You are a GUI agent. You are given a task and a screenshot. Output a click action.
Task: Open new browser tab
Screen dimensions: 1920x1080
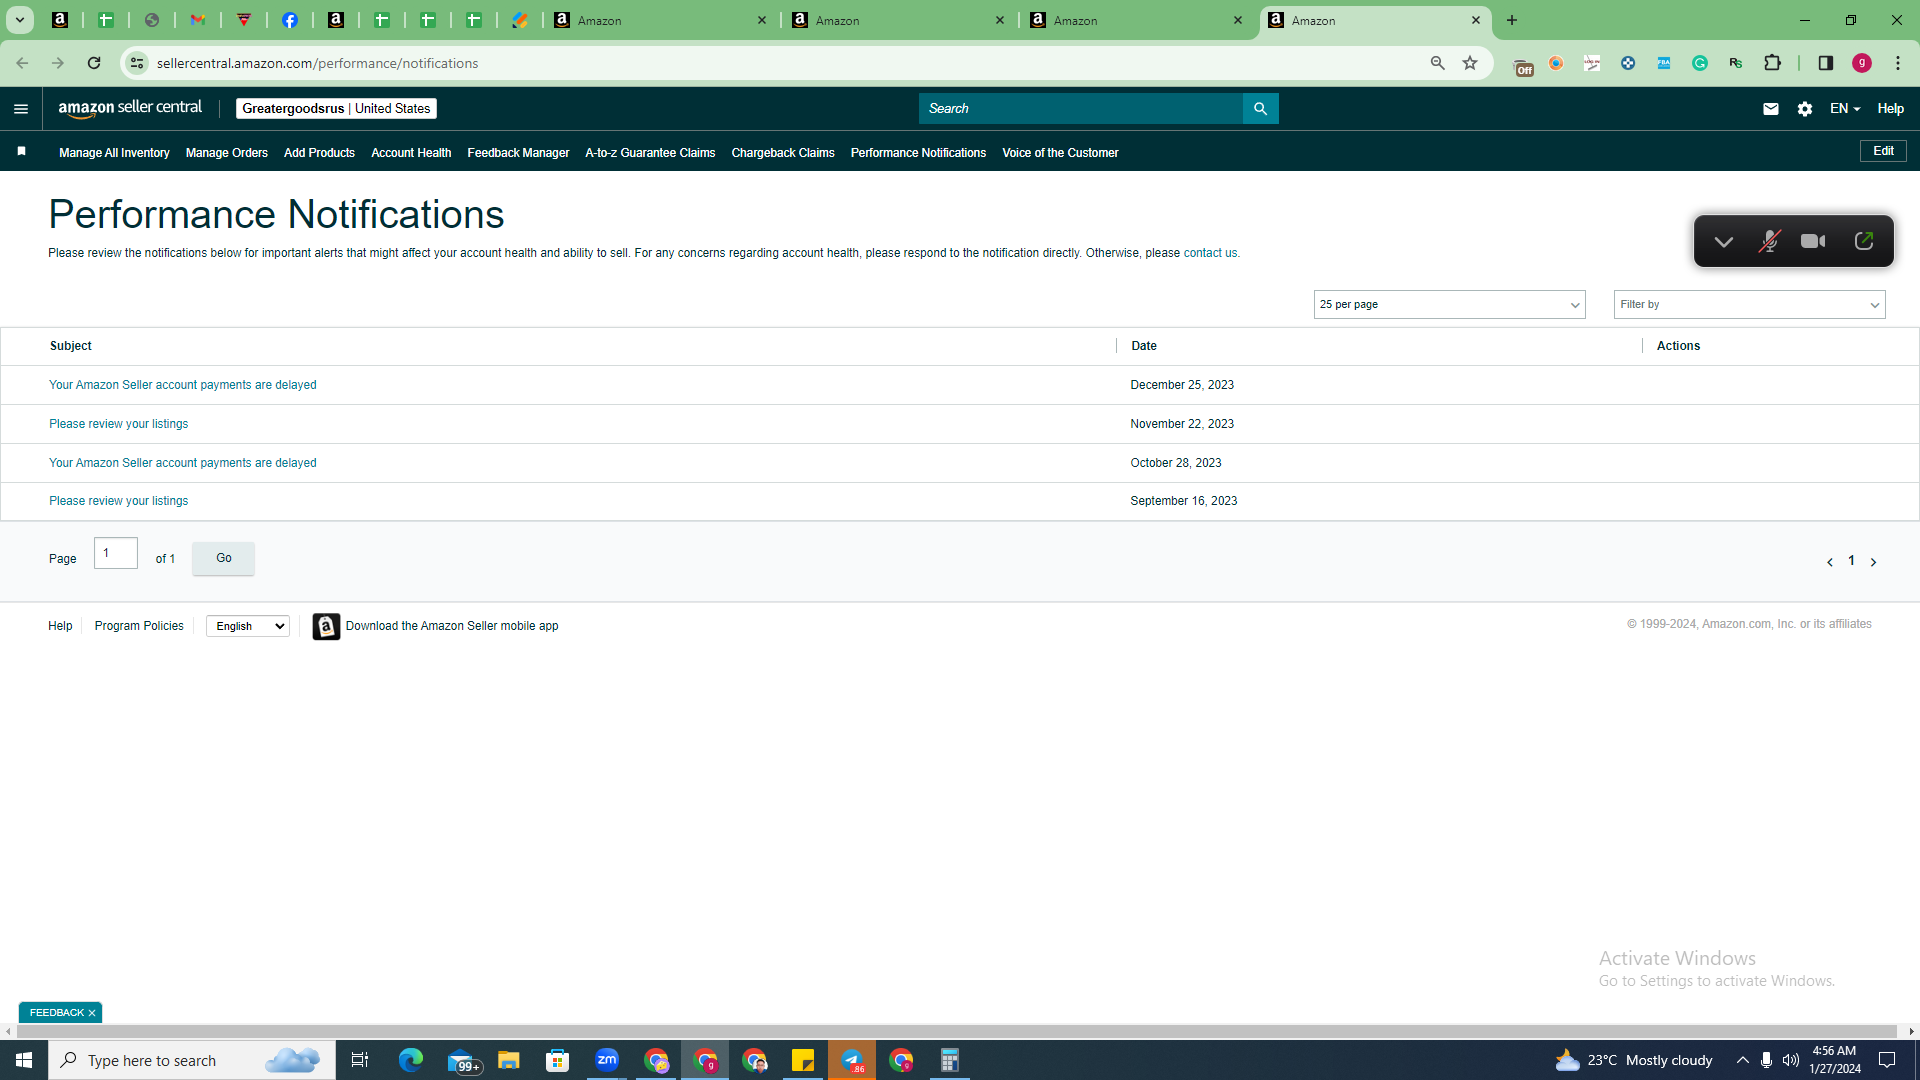pos(1512,20)
